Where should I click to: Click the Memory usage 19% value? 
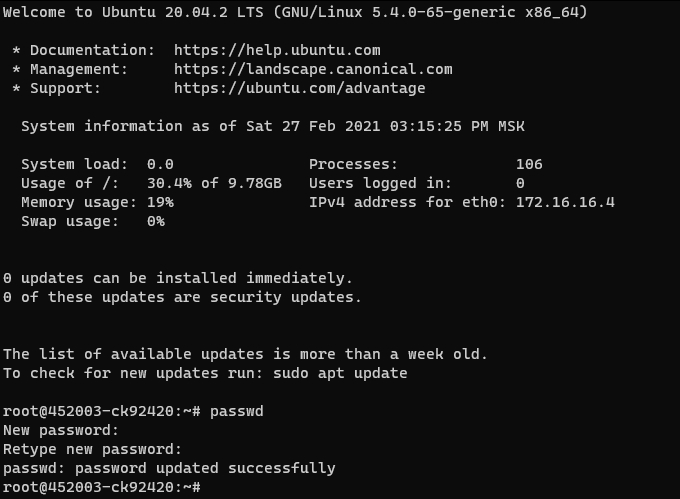(x=160, y=202)
